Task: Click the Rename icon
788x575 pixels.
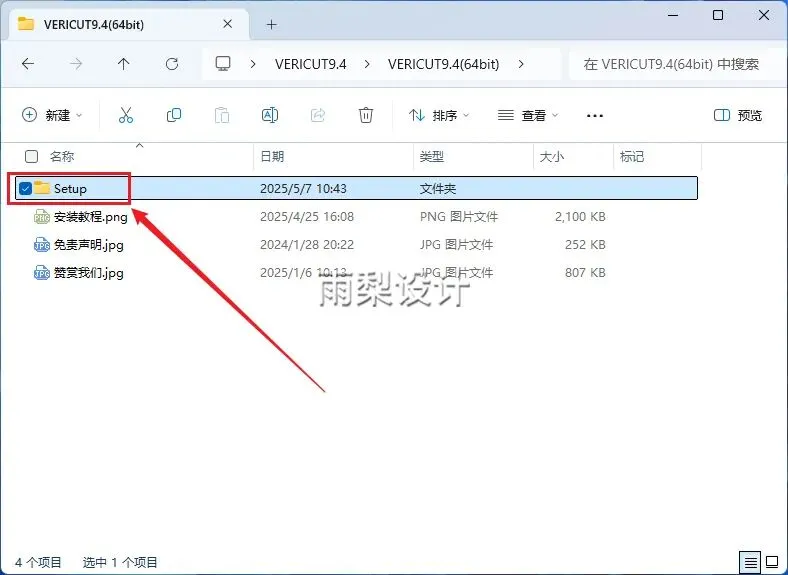Action: click(270, 115)
